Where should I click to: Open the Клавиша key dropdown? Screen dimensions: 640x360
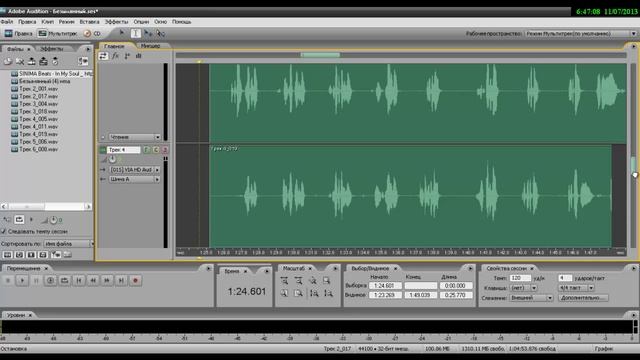pyautogui.click(x=524, y=288)
